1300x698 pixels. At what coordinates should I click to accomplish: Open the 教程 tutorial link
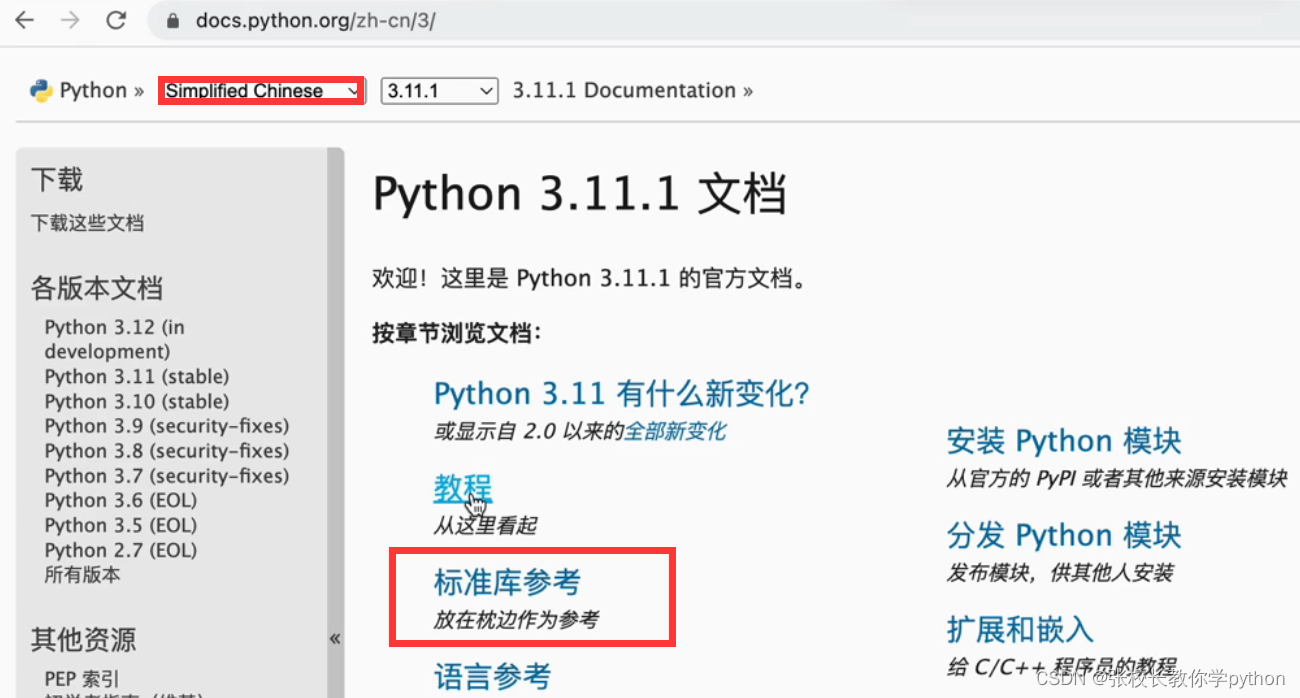tap(463, 489)
